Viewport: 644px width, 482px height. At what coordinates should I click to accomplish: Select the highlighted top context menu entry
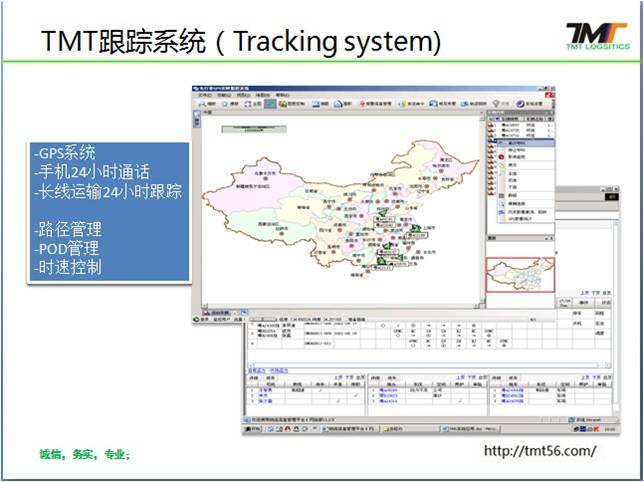pos(526,143)
